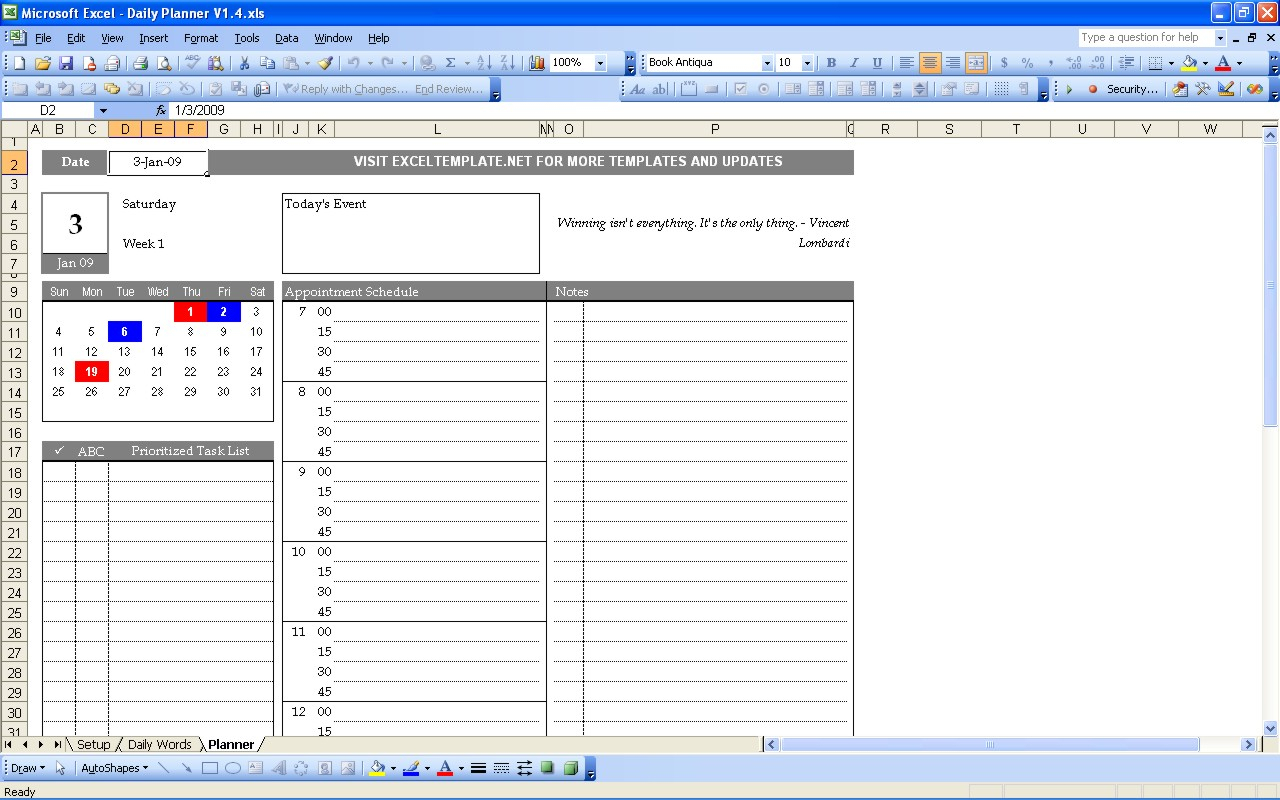Open the Format menu
The image size is (1280, 800).
pos(201,38)
